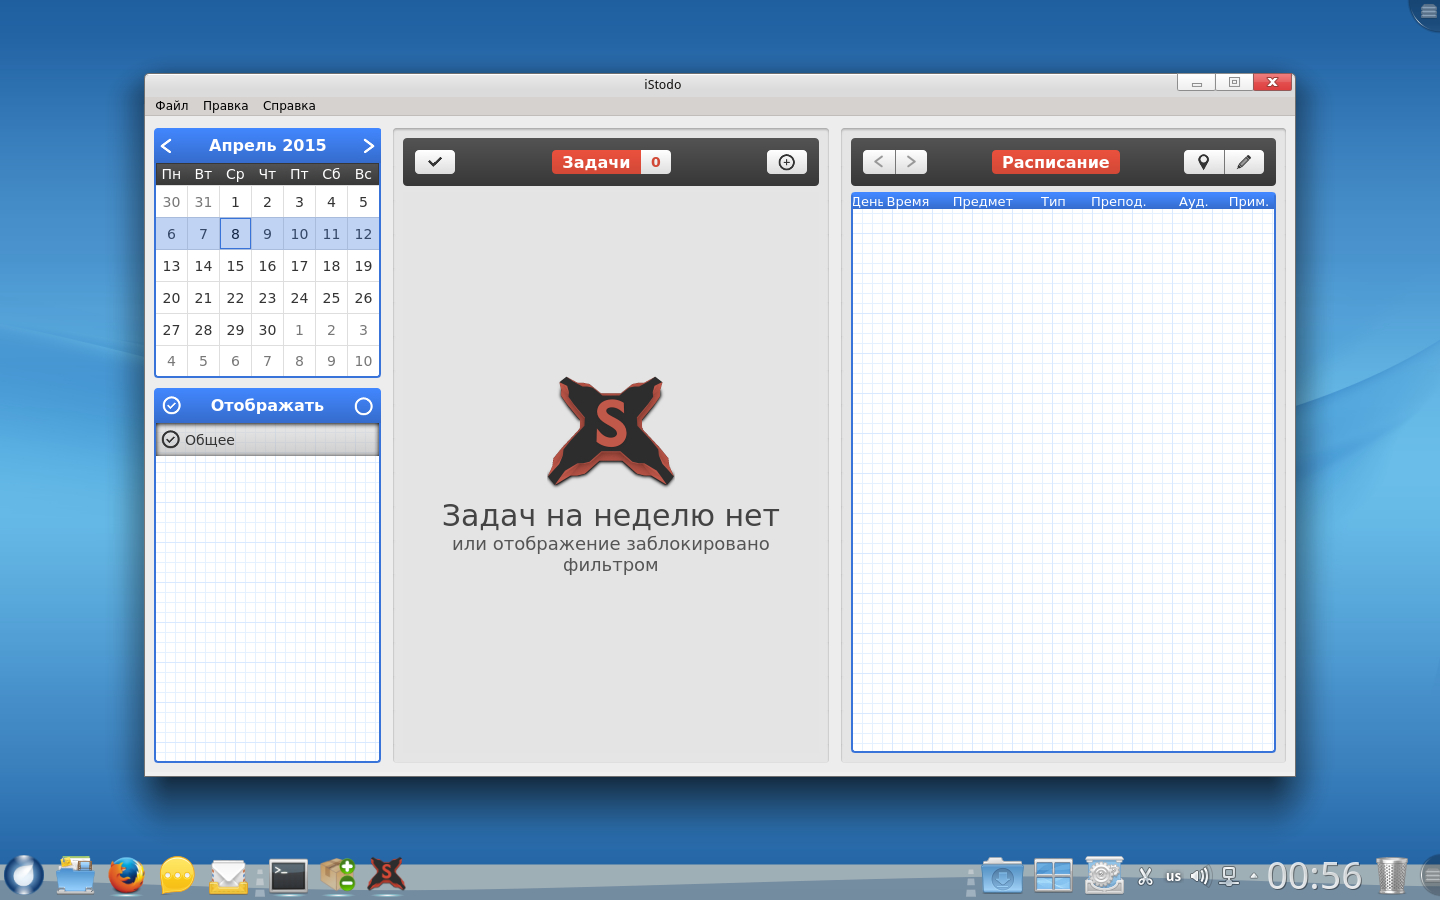
Task: Open the Правка menu
Action: click(226, 106)
